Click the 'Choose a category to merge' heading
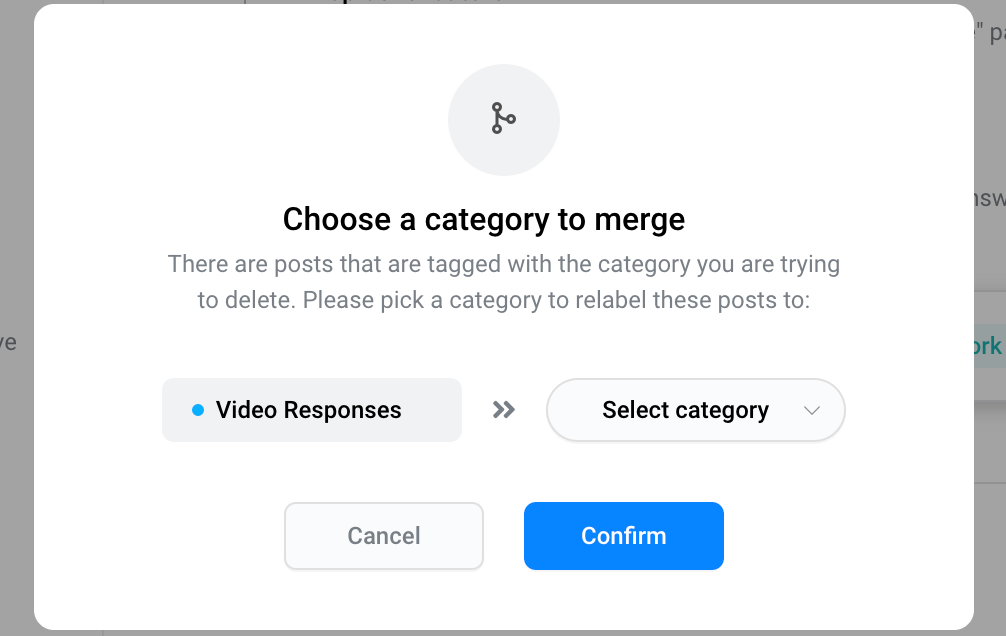 [x=484, y=219]
